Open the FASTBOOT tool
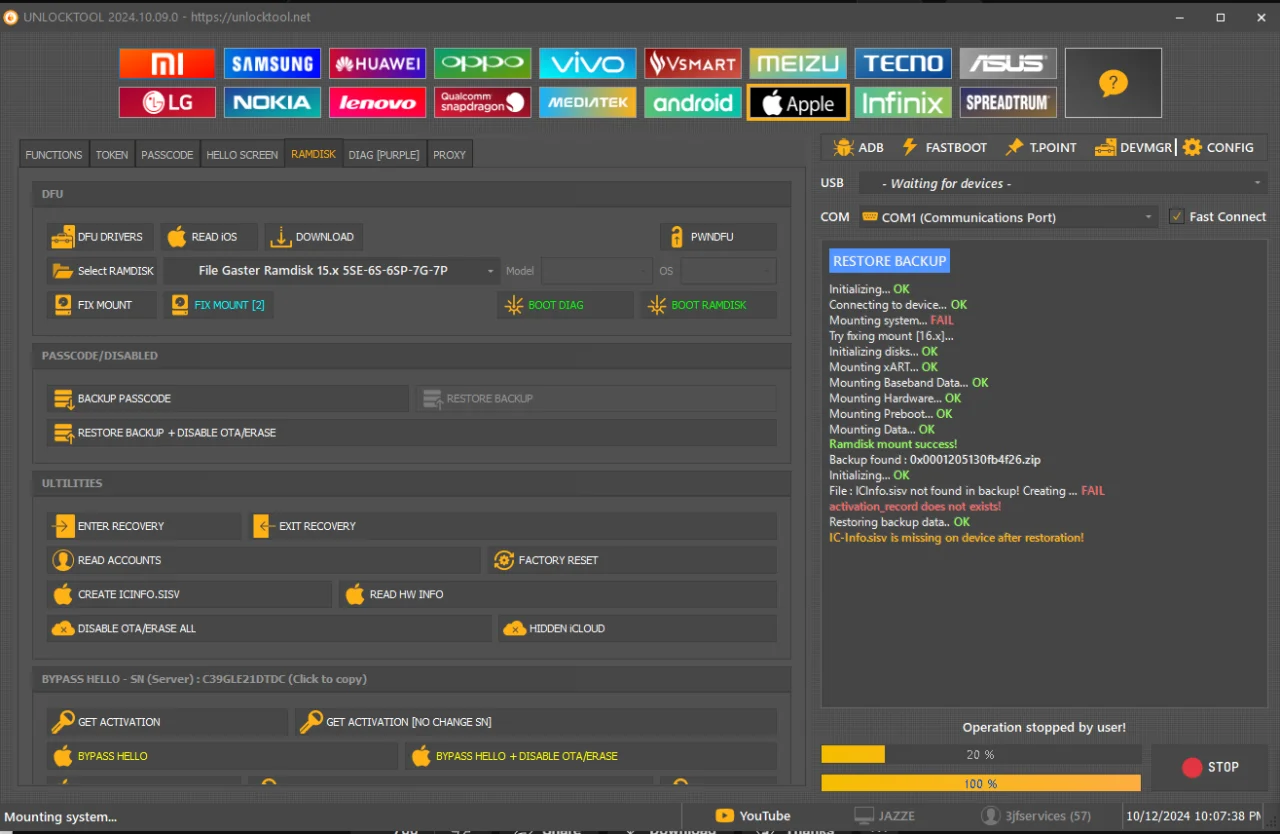This screenshot has width=1280, height=834. tap(944, 147)
